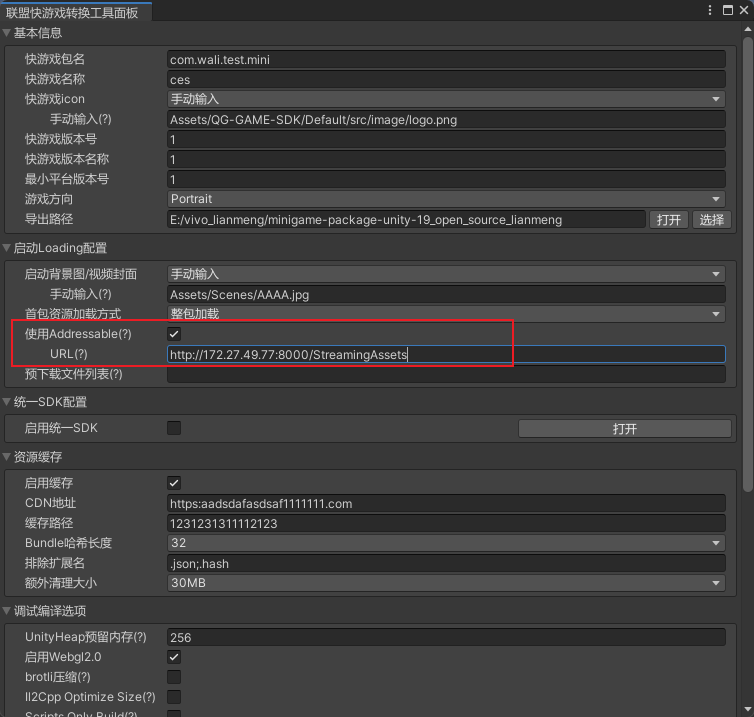Viewport: 754px width, 717px height.
Task: Click 打开 button in 统一SDK配置 section
Action: (x=624, y=428)
